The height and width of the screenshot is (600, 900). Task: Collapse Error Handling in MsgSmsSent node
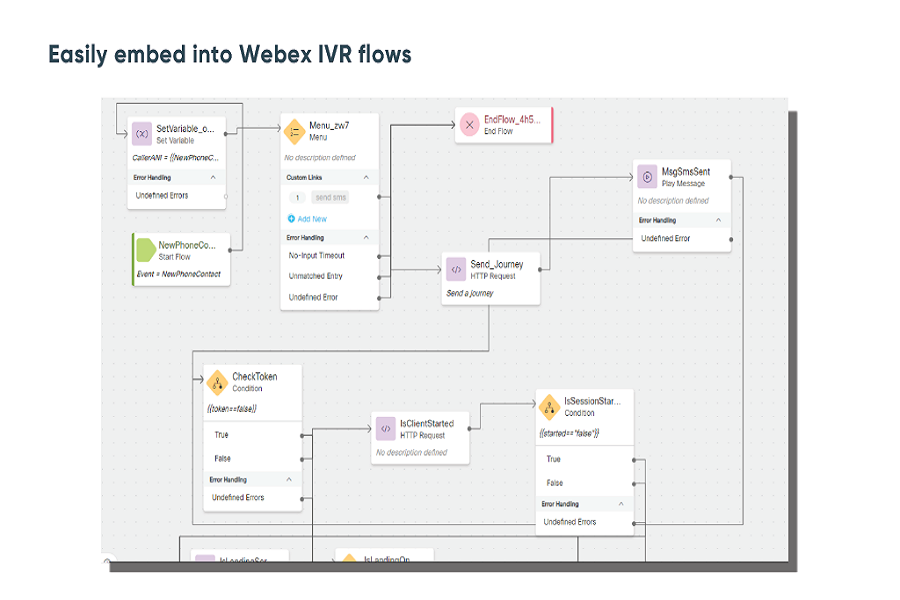[x=718, y=220]
